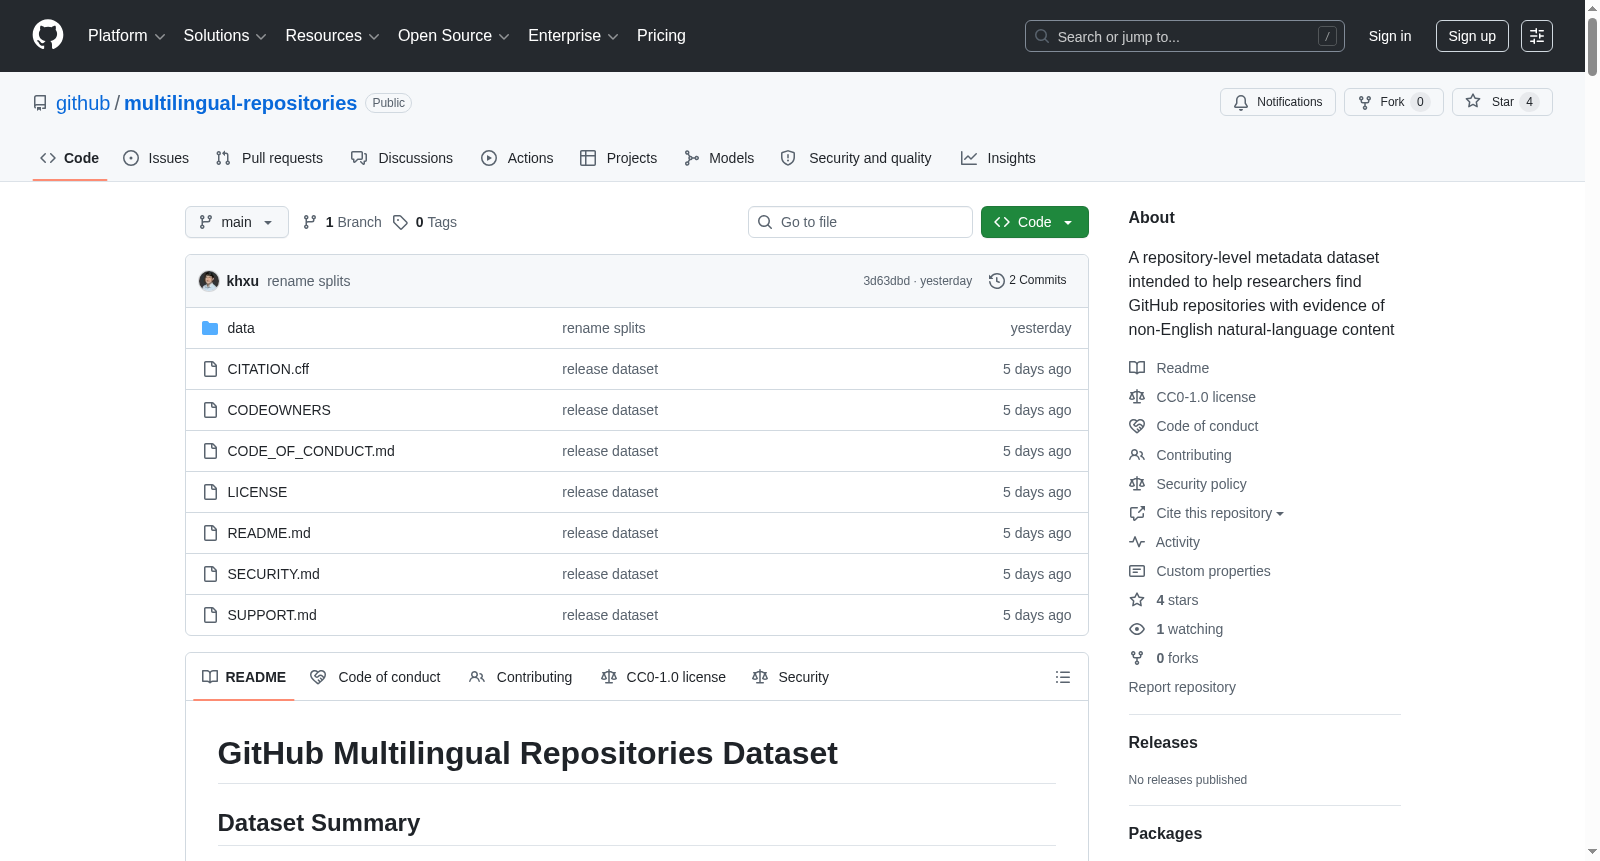
Task: Expand the main branch selector
Action: coord(237,222)
